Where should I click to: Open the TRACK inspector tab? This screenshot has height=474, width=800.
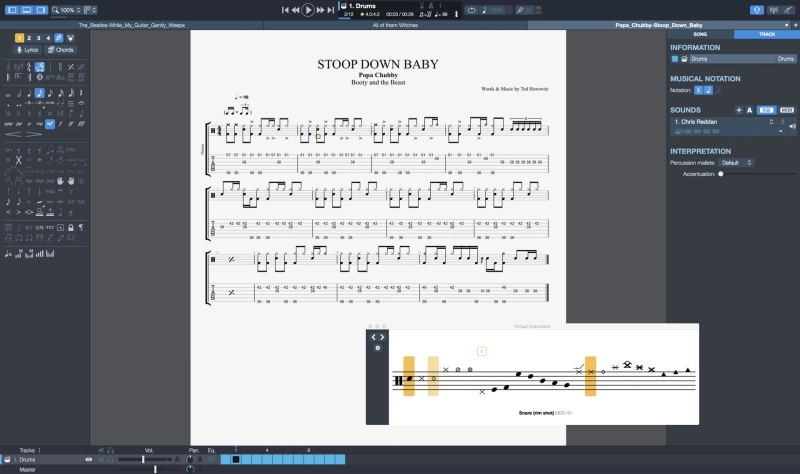pyautogui.click(x=766, y=34)
